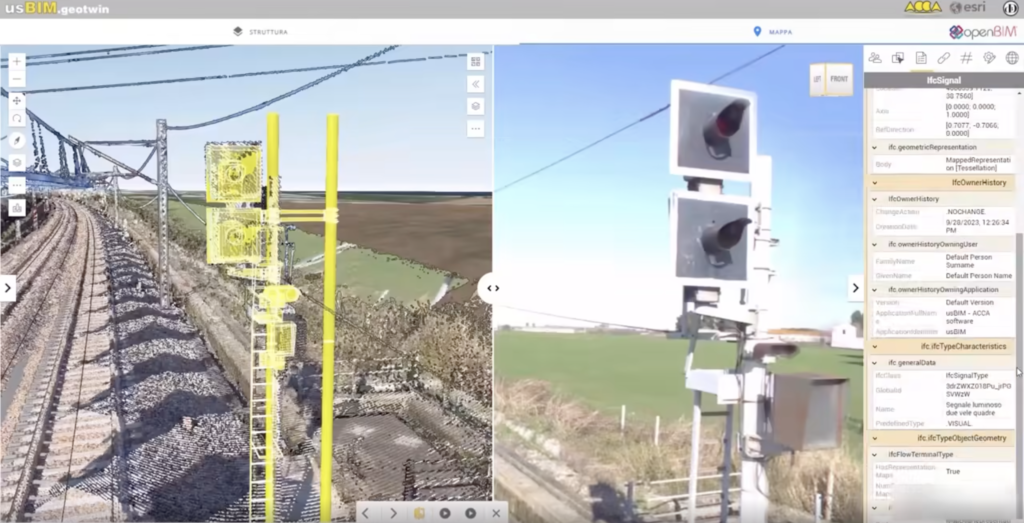Open the users icon in properties toolbar
This screenshot has height=523, width=1024.
(x=875, y=58)
